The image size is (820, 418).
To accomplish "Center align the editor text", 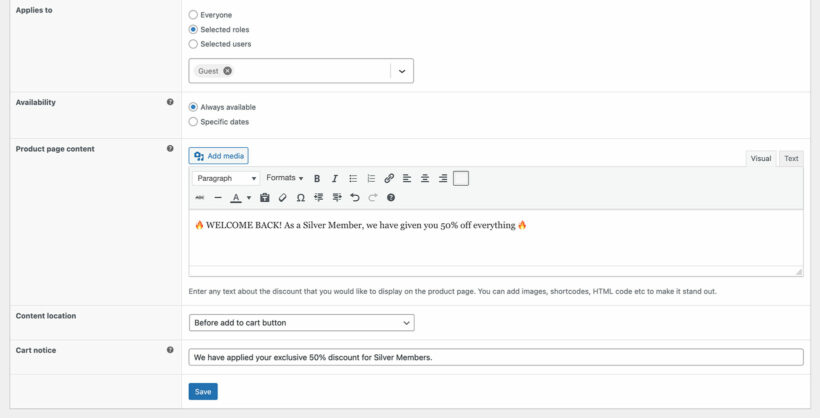I will [x=425, y=178].
